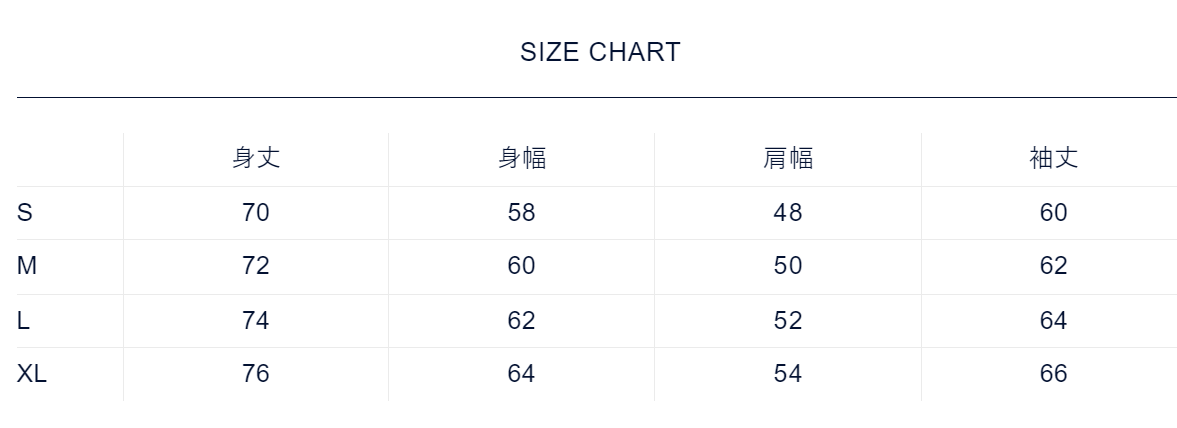Image resolution: width=1177 pixels, height=428 pixels.
Task: Select the 肩幅 column header
Action: coord(788,158)
